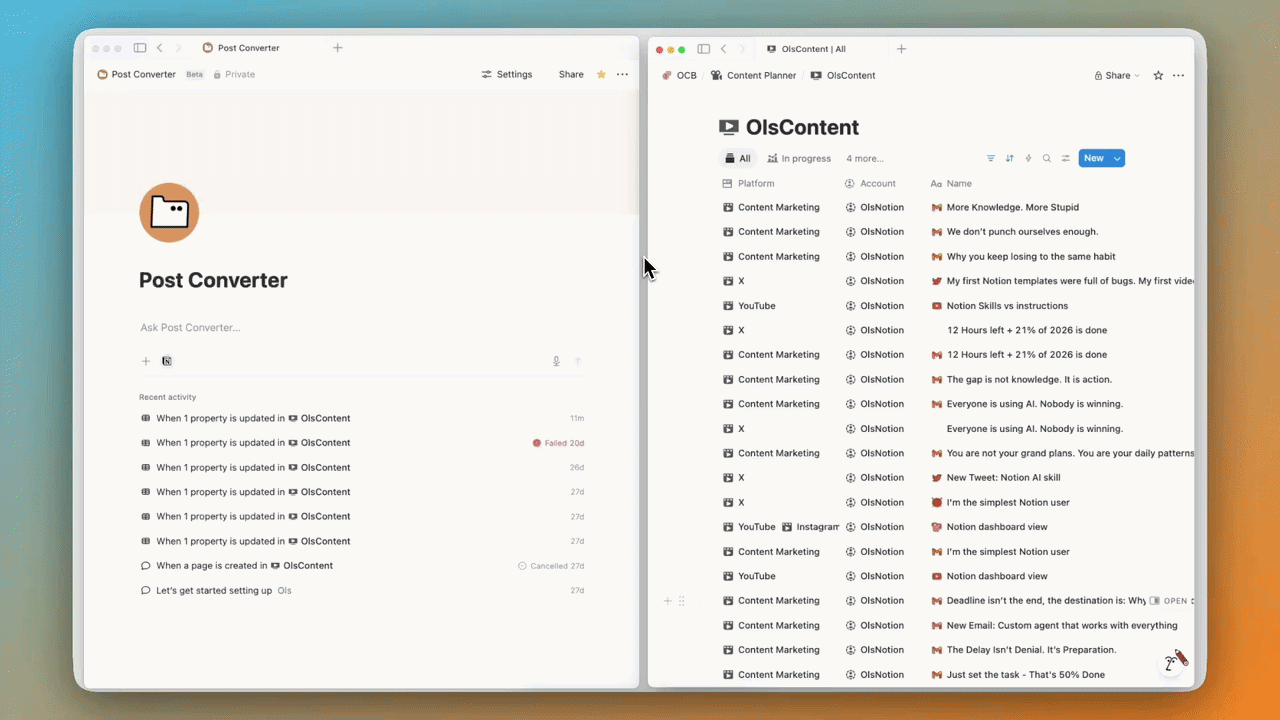Click the X platform cell of the 'New Tweet' row

point(780,478)
